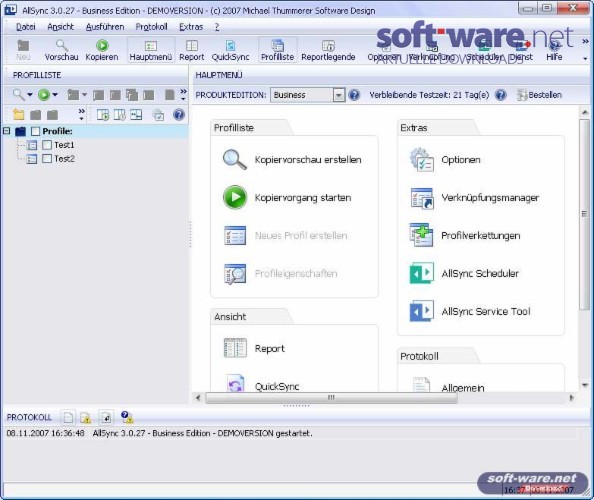This screenshot has width=594, height=500.
Task: Open the Ausführen menu
Action: click(105, 27)
